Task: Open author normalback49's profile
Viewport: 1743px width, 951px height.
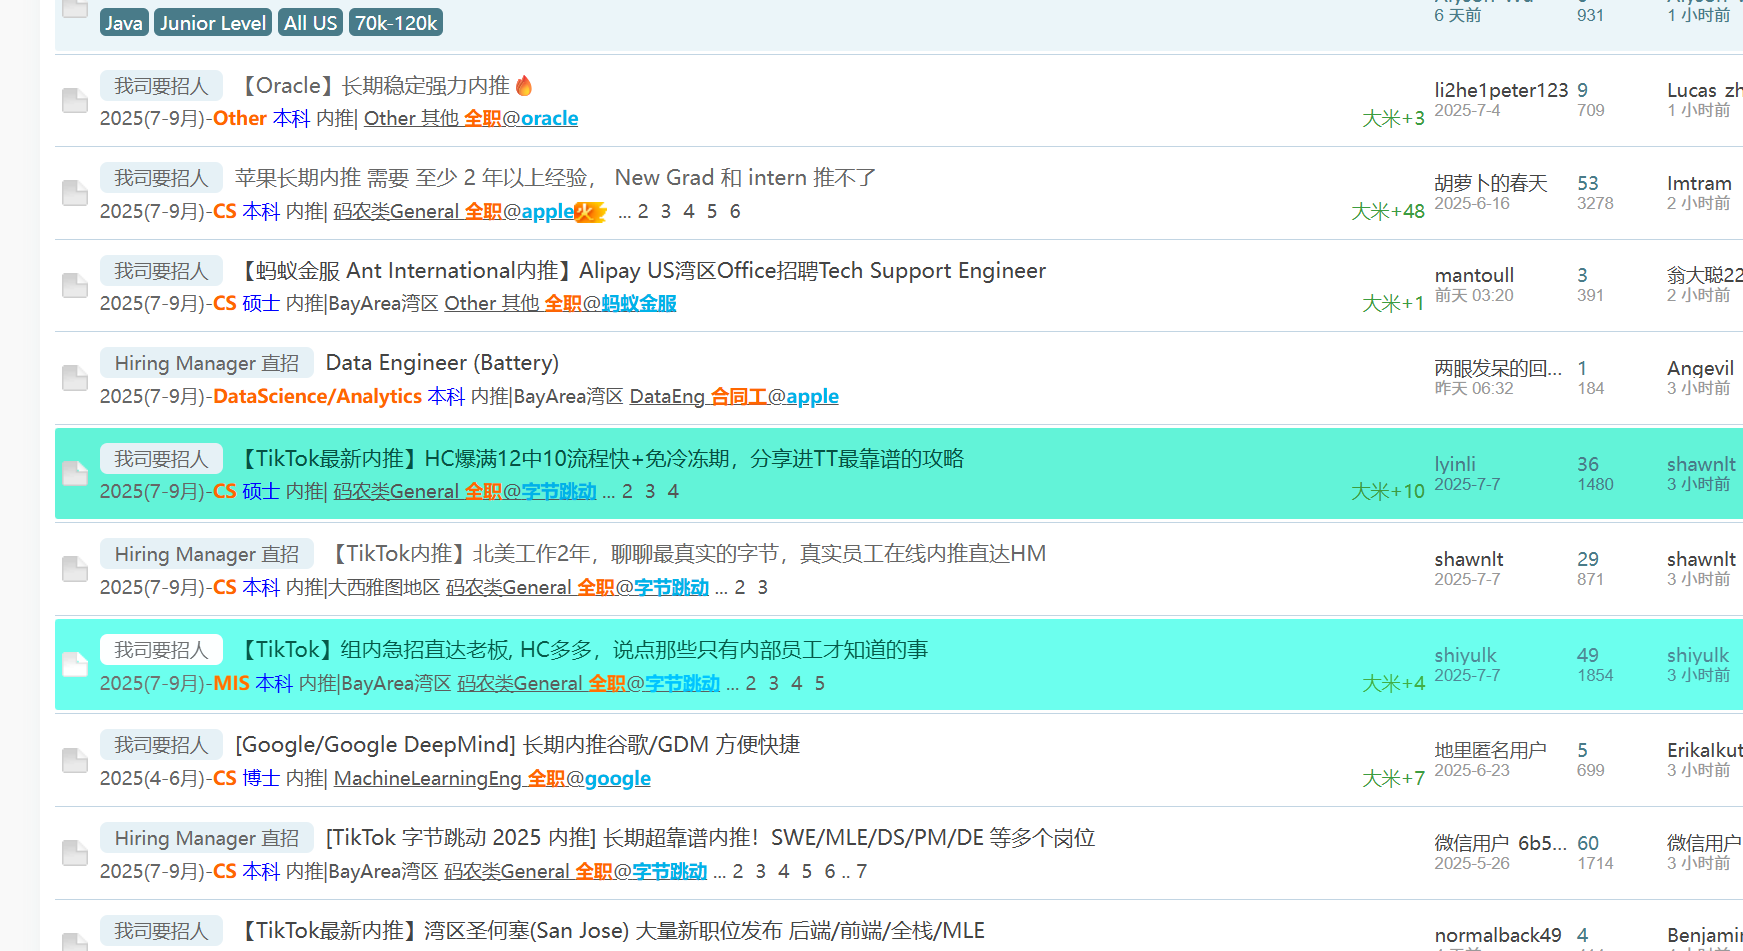Action: [1498, 935]
